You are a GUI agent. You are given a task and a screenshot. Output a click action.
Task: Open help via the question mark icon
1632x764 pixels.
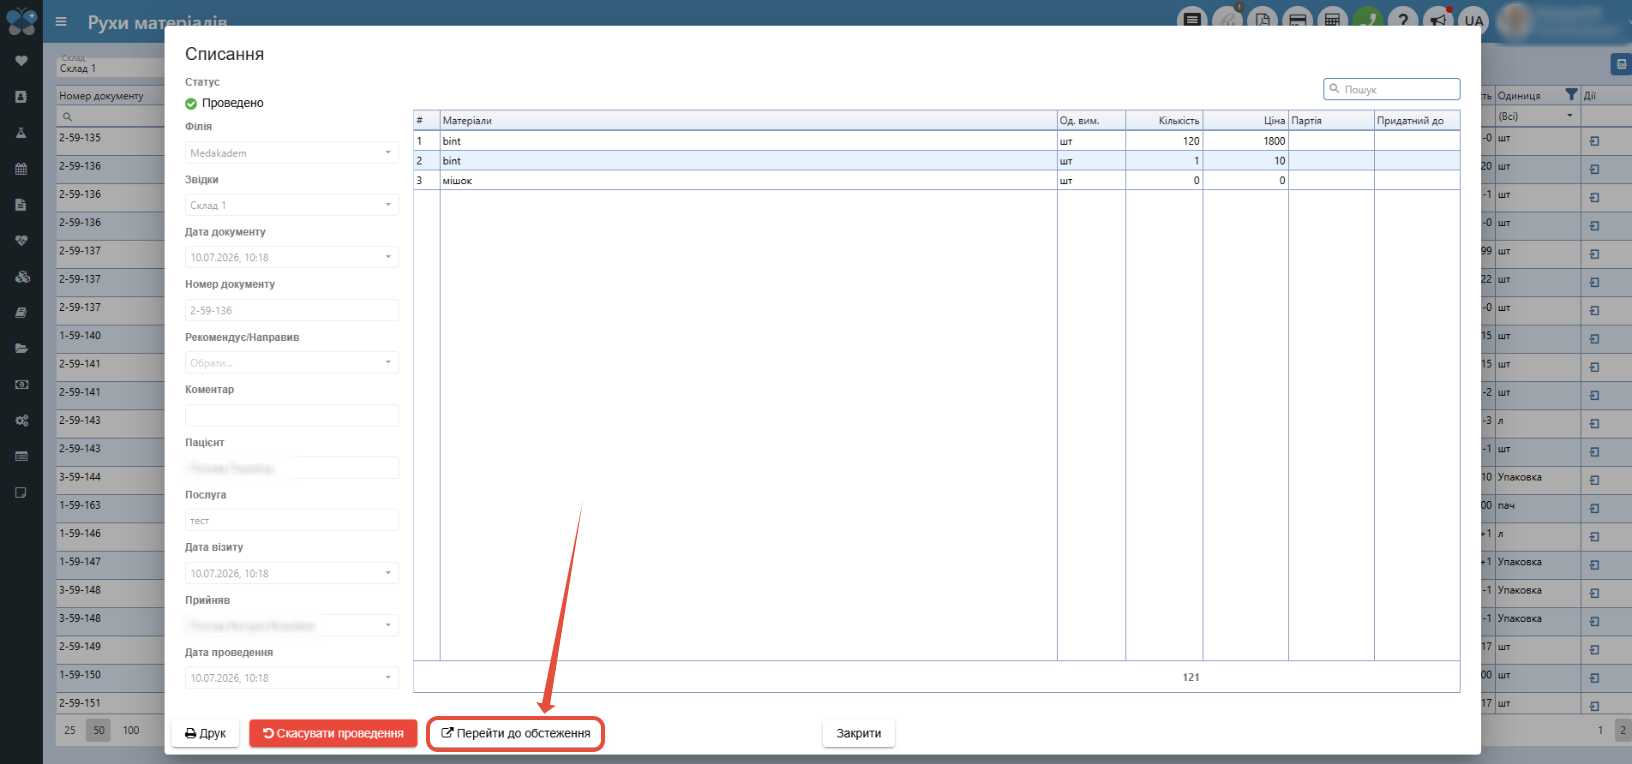1403,19
